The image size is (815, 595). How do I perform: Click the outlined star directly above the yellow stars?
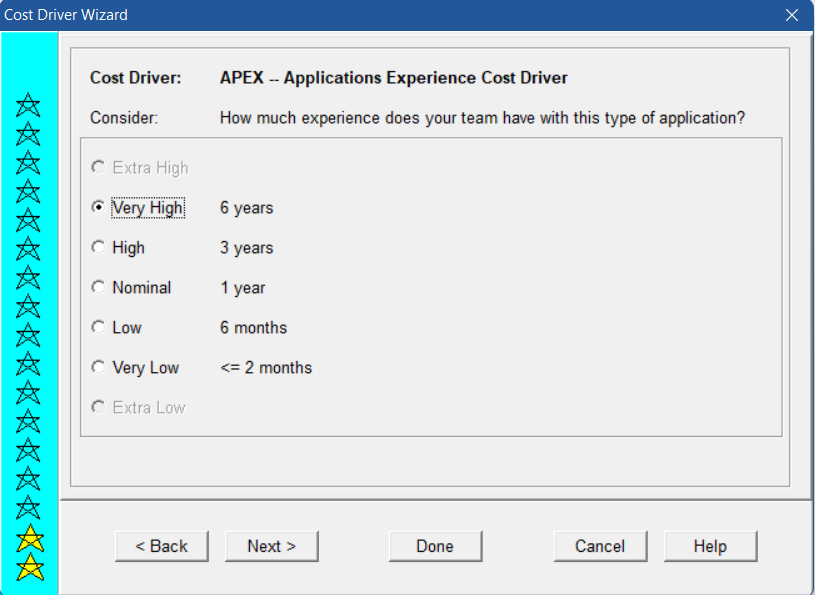(28, 508)
